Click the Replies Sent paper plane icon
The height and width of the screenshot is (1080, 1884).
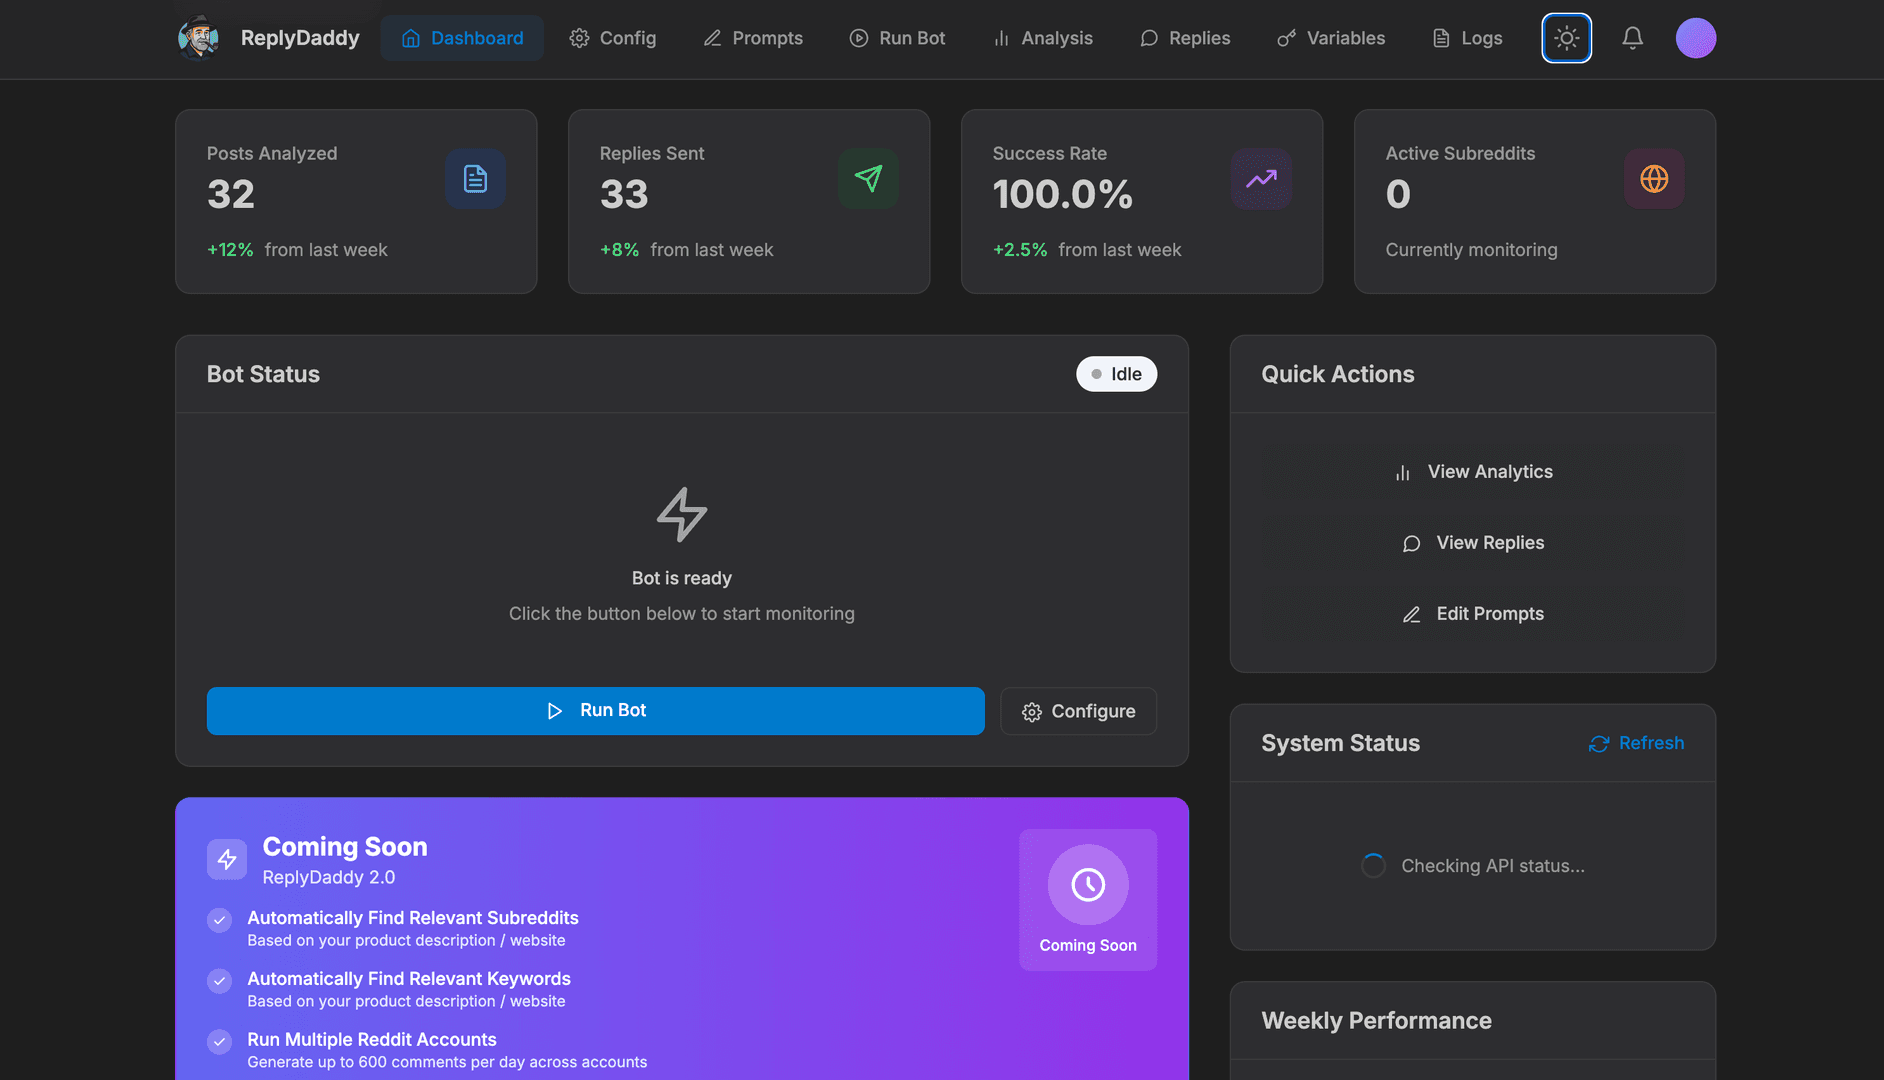coord(868,179)
